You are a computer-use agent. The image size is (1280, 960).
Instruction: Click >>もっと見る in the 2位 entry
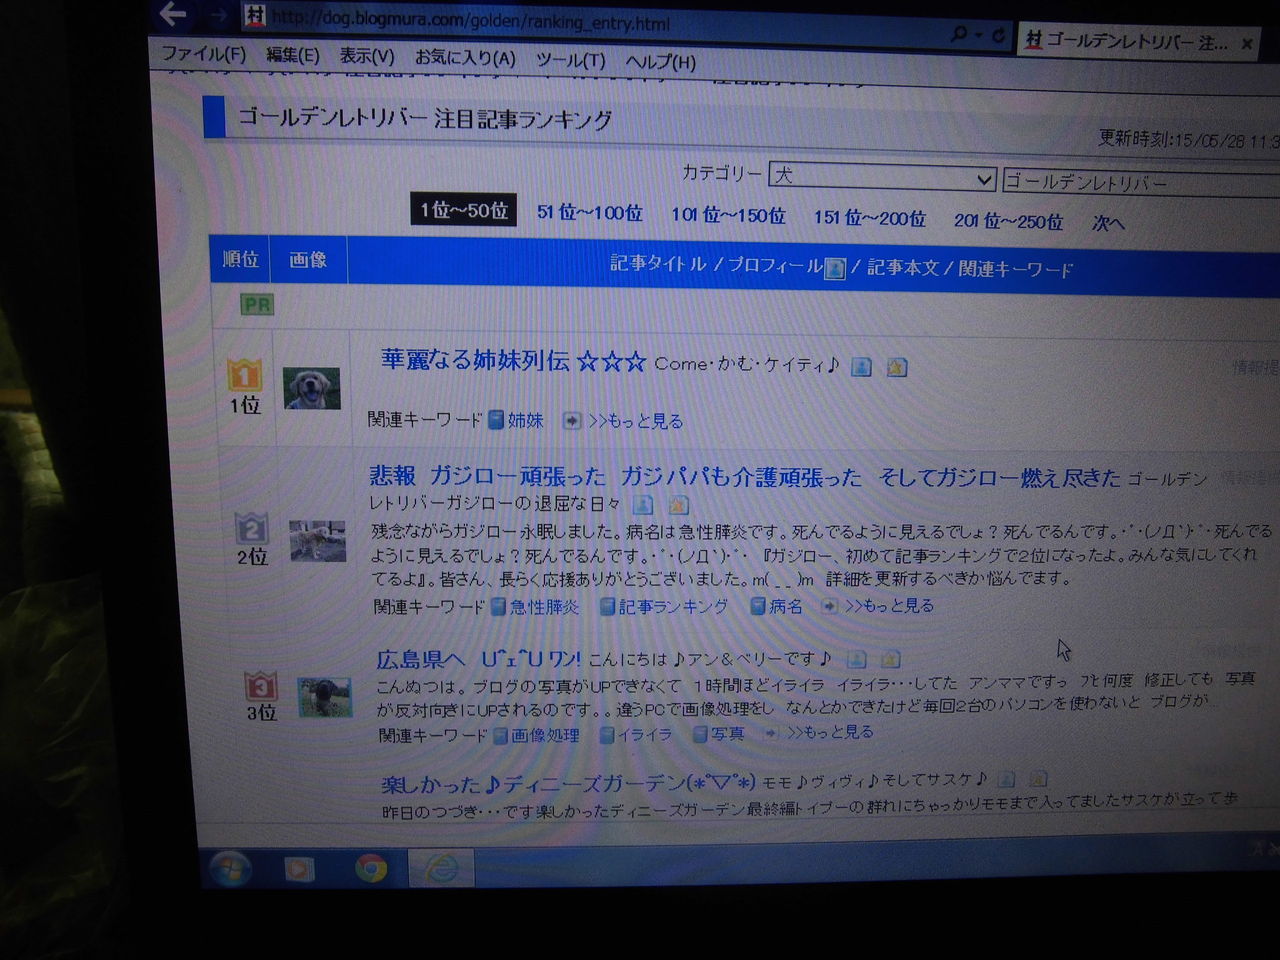coord(889,606)
